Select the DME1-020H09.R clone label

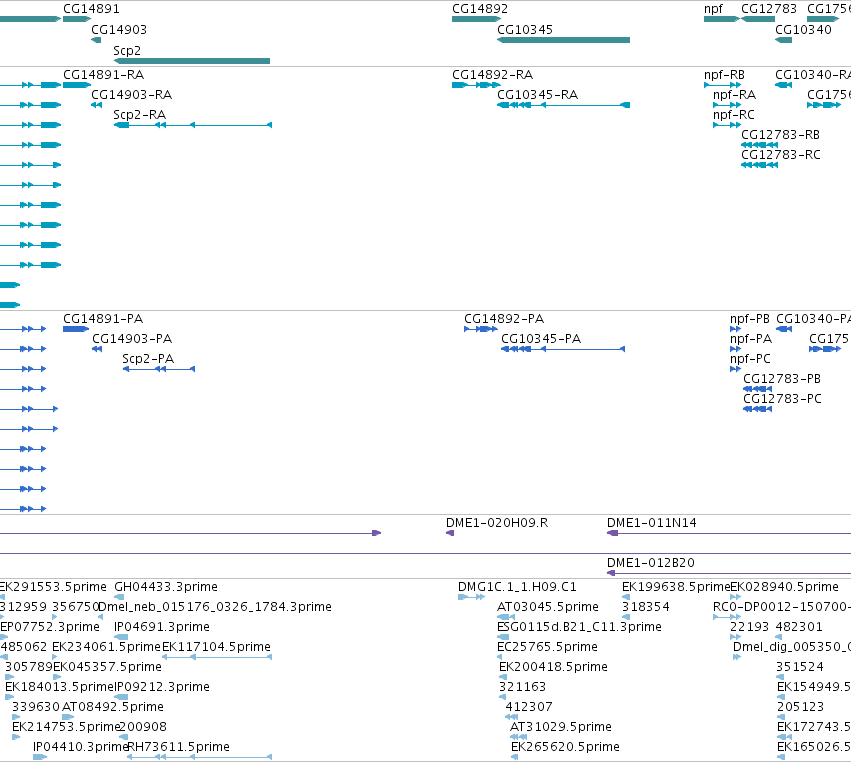click(x=497, y=523)
